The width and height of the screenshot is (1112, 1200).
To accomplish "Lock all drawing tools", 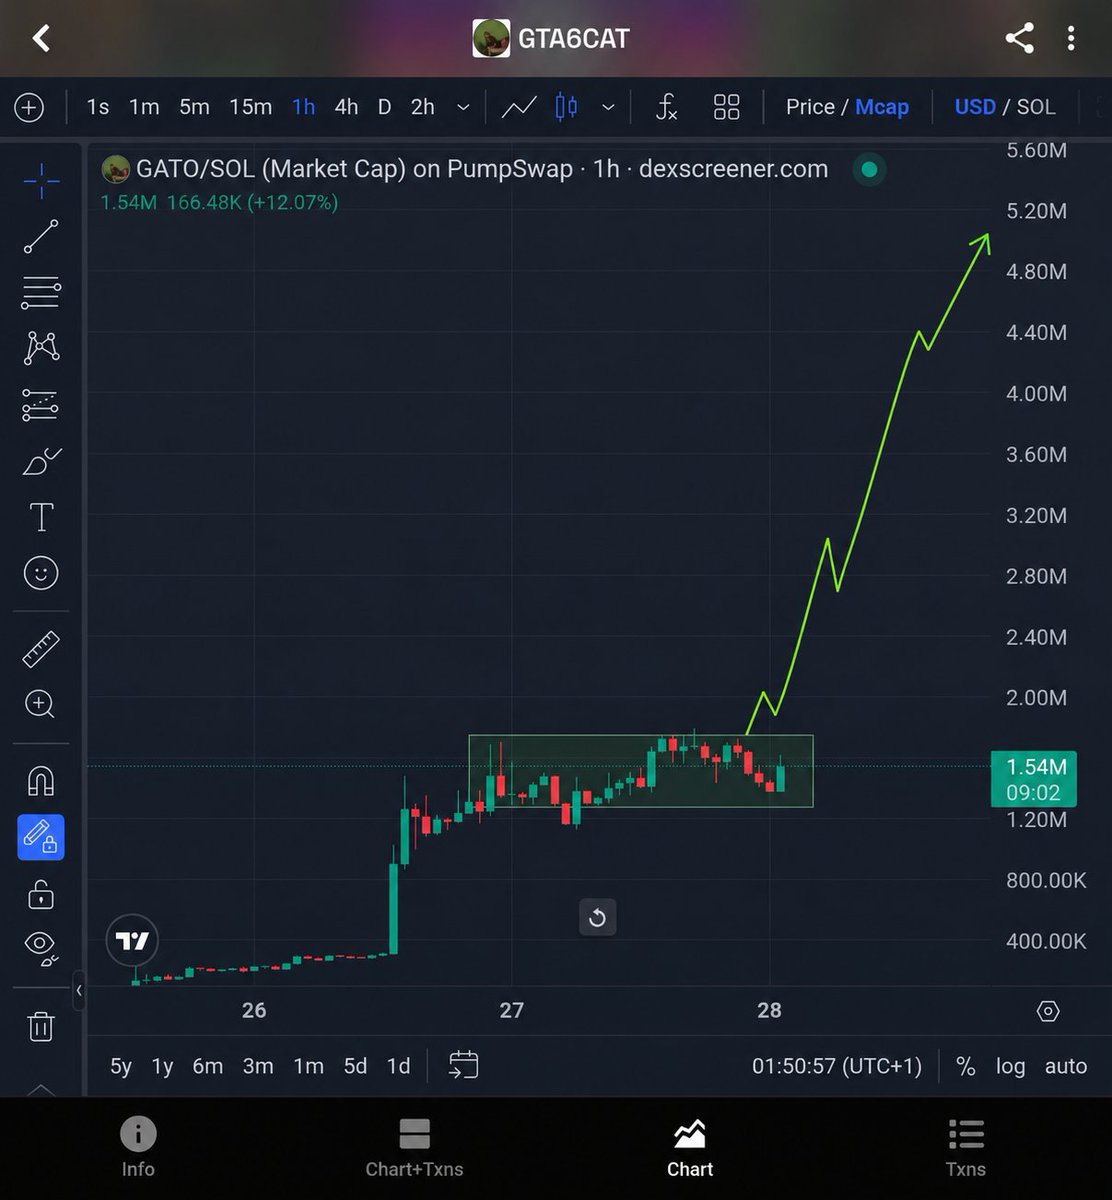I will pos(41,893).
